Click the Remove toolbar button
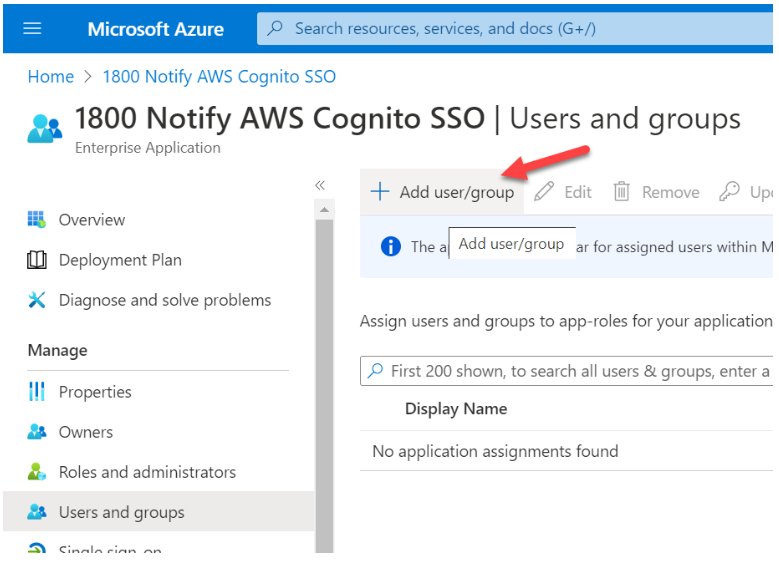Screen dimensions: 779x569 656,192
